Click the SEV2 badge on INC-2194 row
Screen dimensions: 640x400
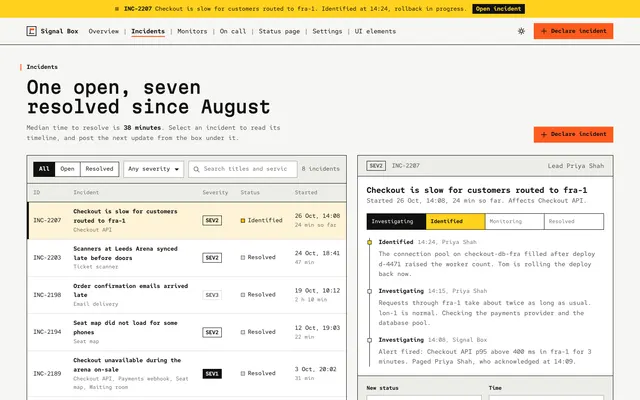[x=212, y=332]
